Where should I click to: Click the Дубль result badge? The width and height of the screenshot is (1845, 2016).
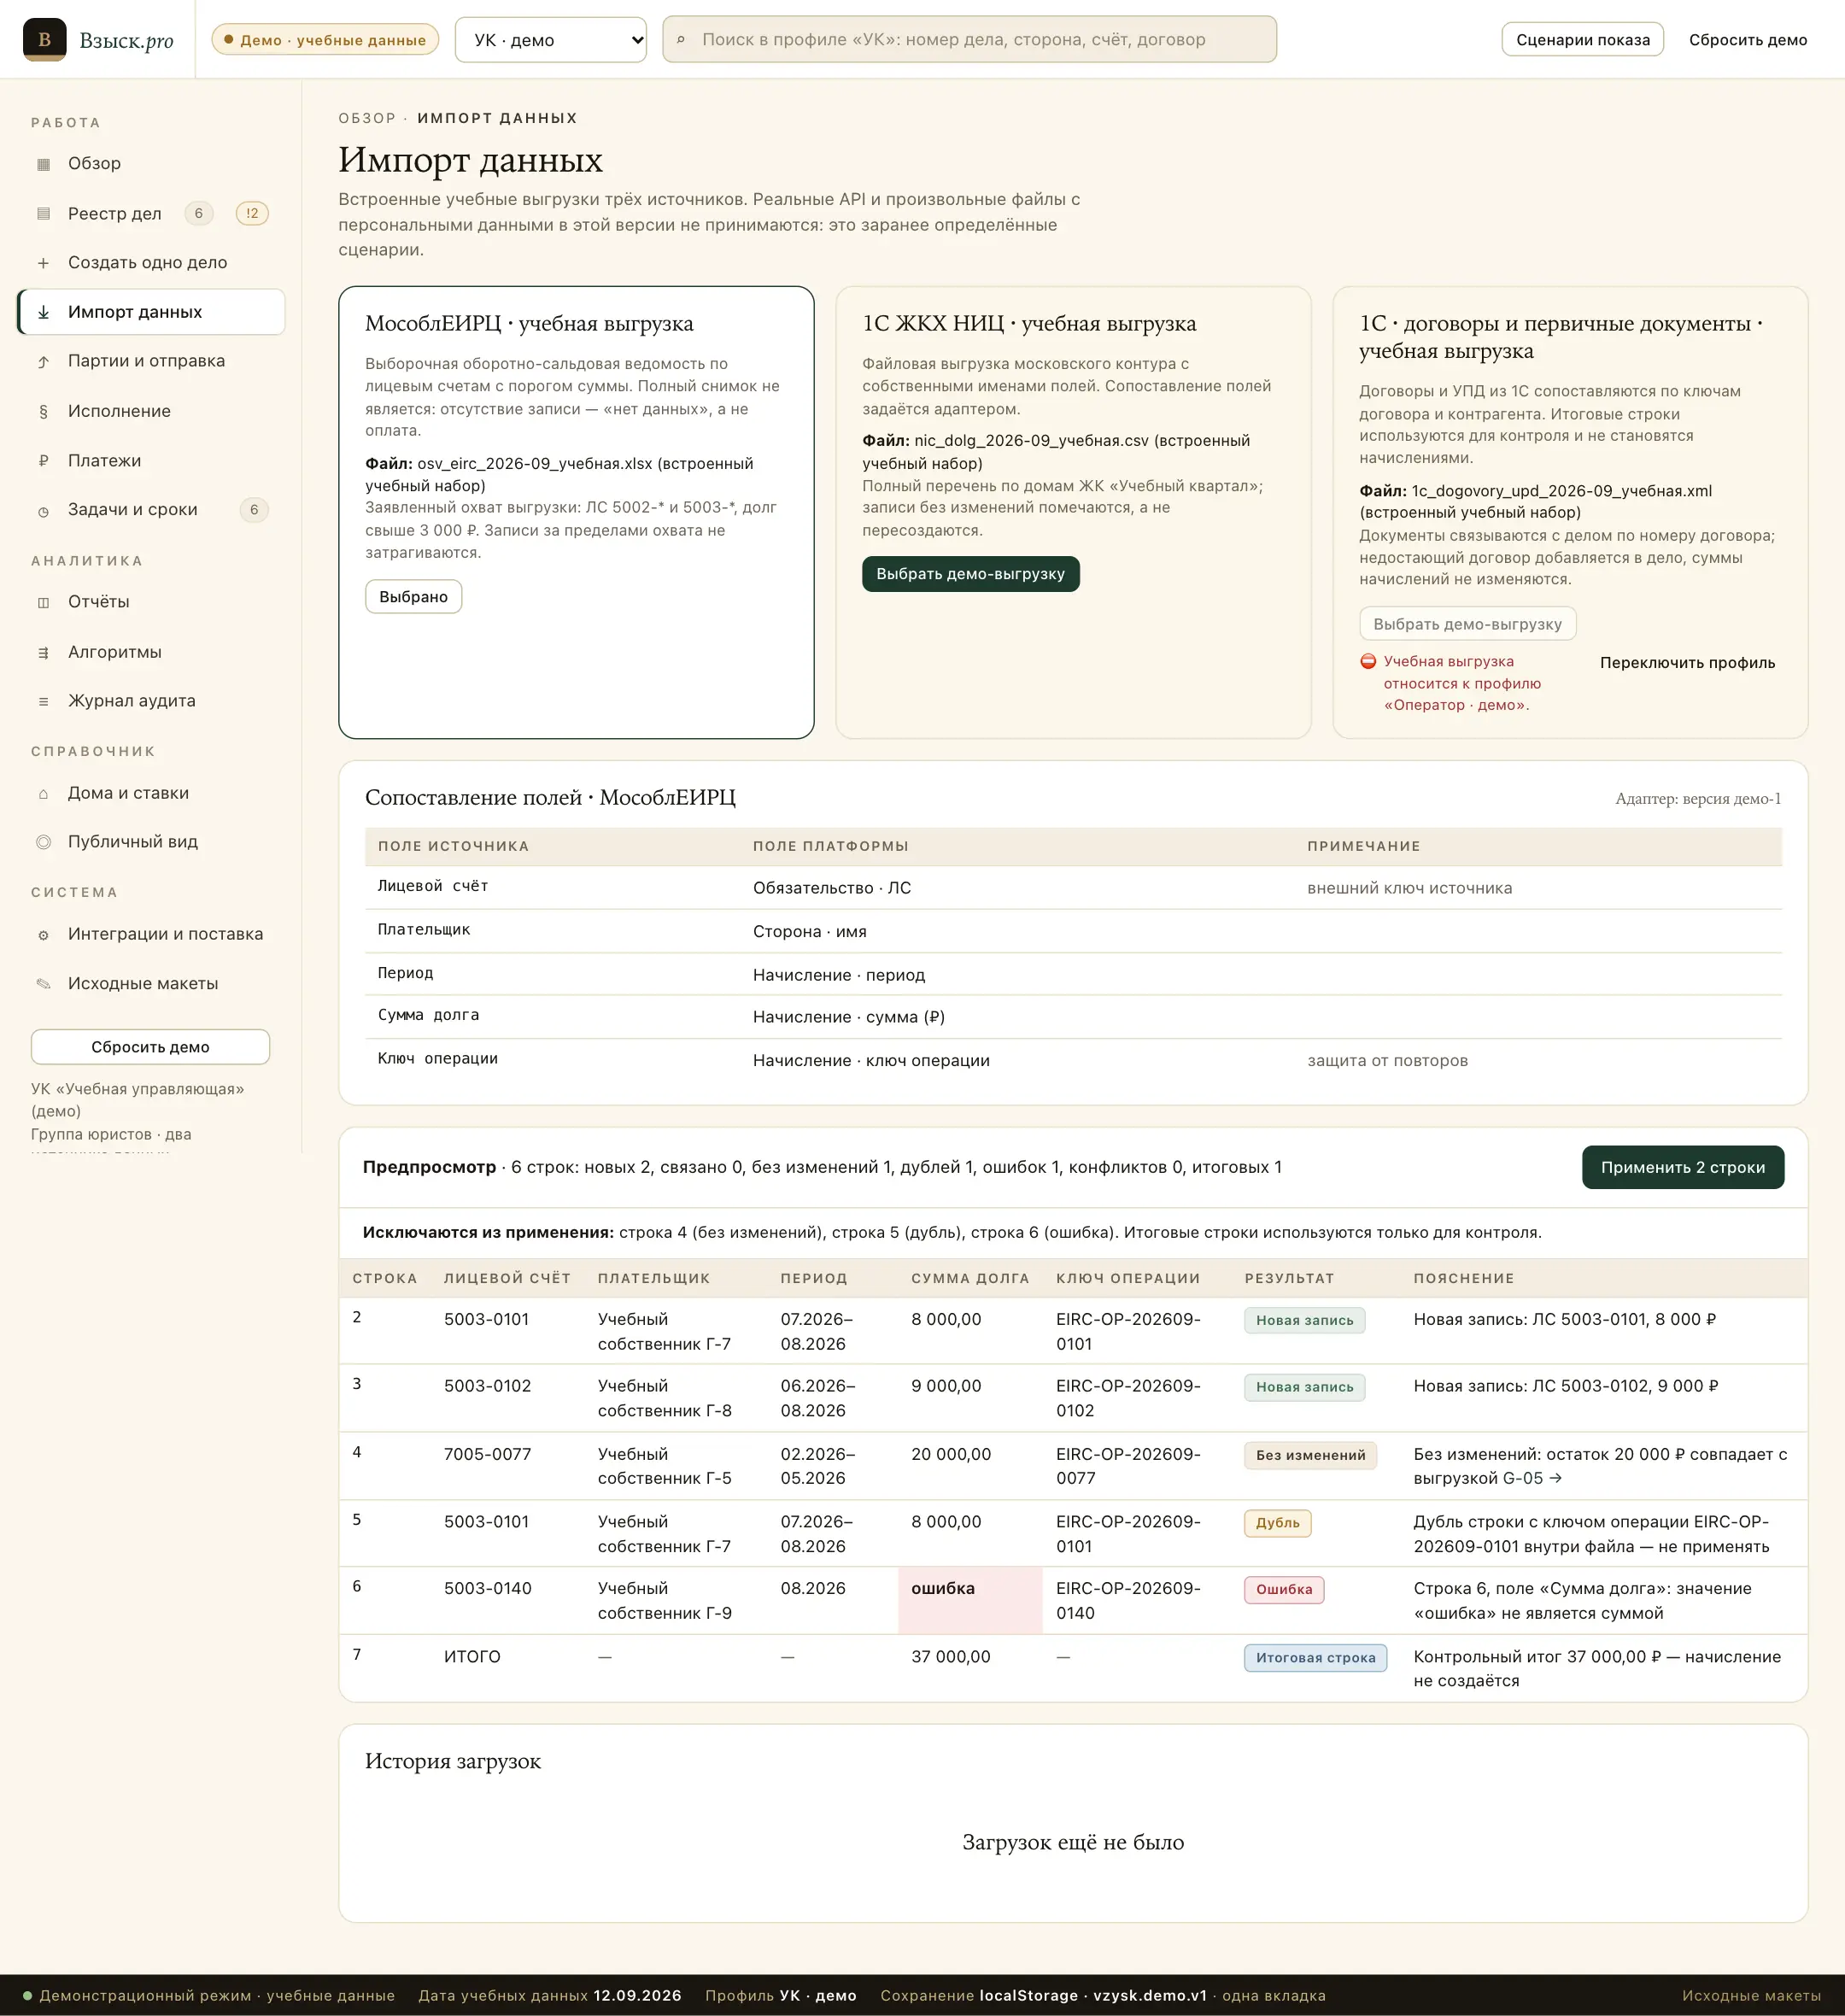[1277, 1523]
